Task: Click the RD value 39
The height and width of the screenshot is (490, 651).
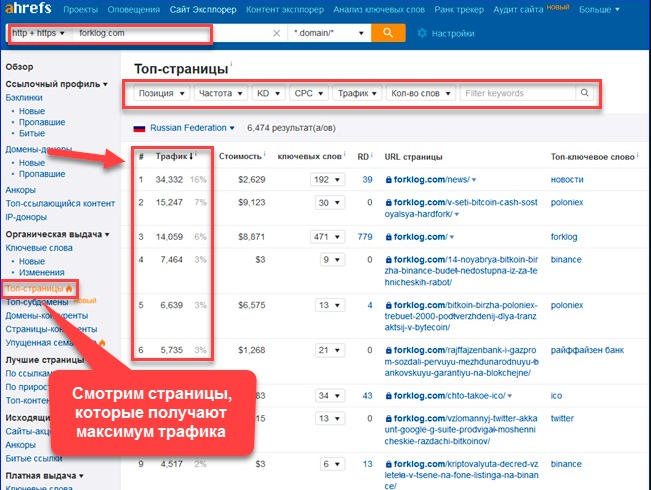Action: [367, 180]
